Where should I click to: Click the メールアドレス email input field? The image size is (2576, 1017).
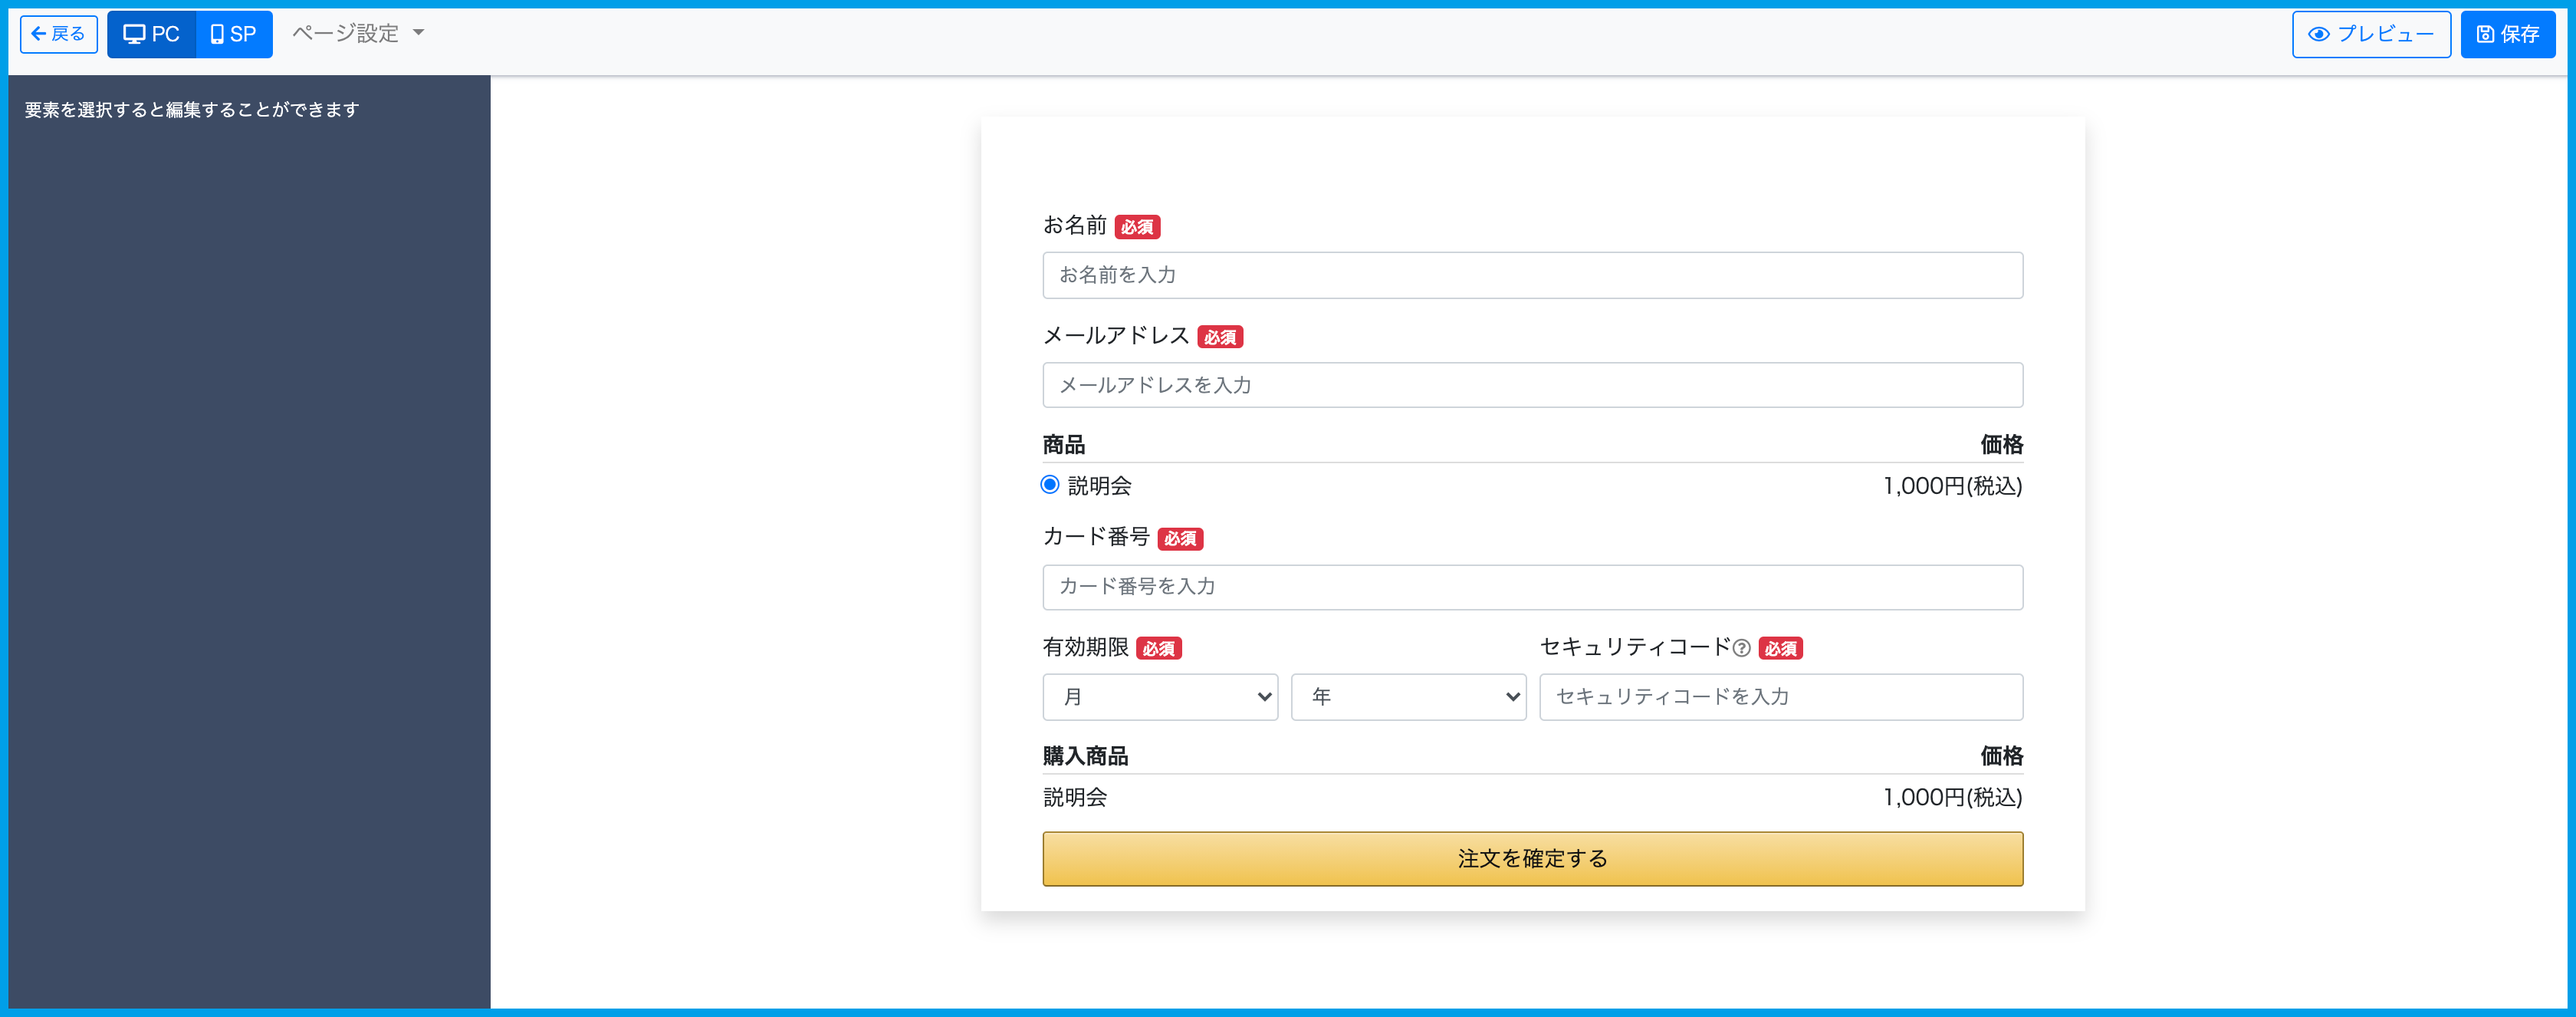pos(1532,385)
